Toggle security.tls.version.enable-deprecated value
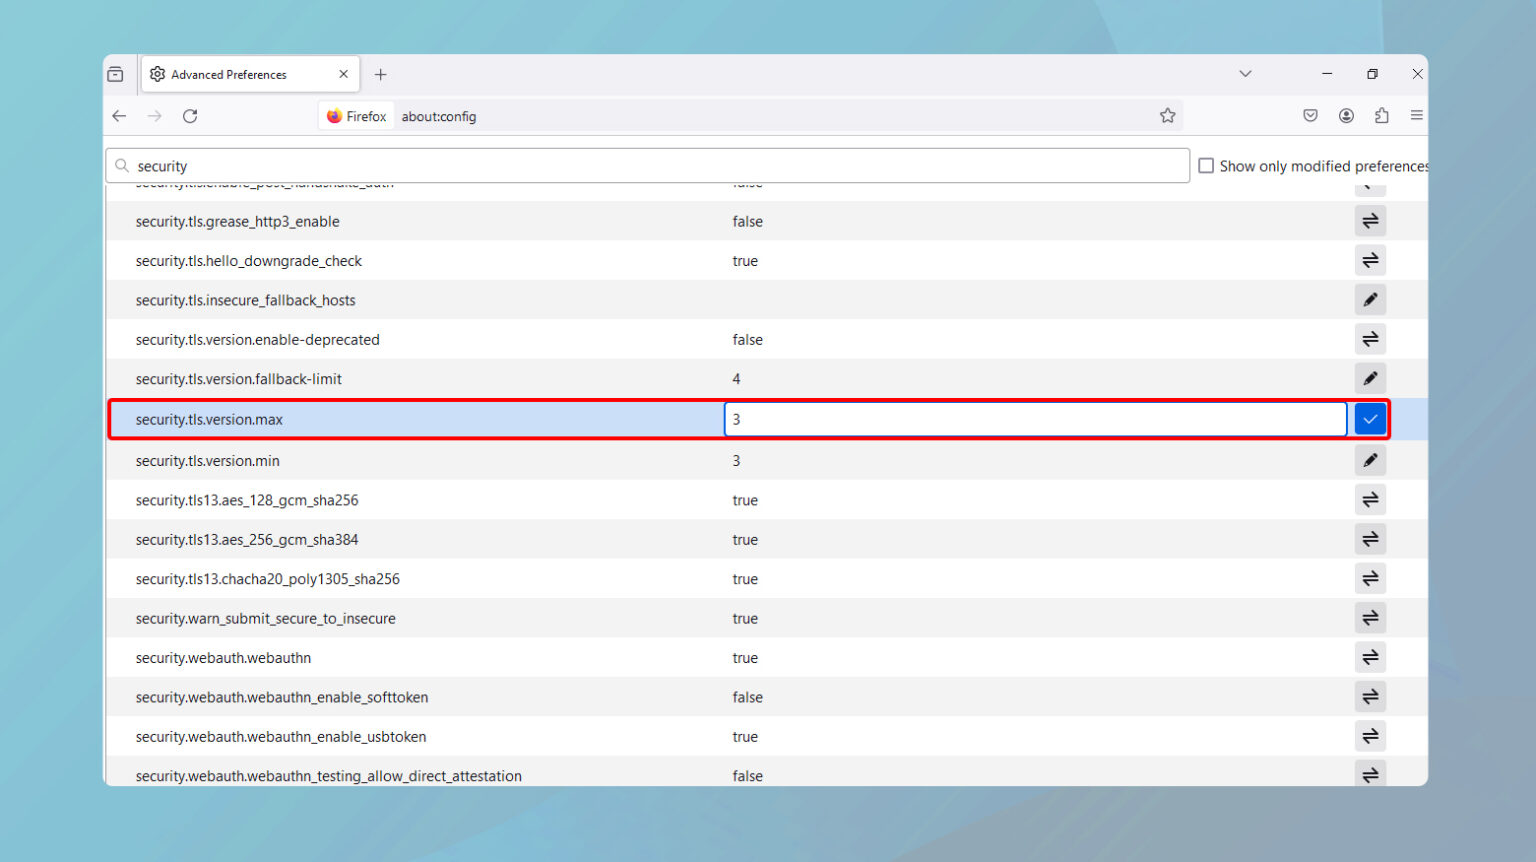The image size is (1536, 862). coord(1370,340)
